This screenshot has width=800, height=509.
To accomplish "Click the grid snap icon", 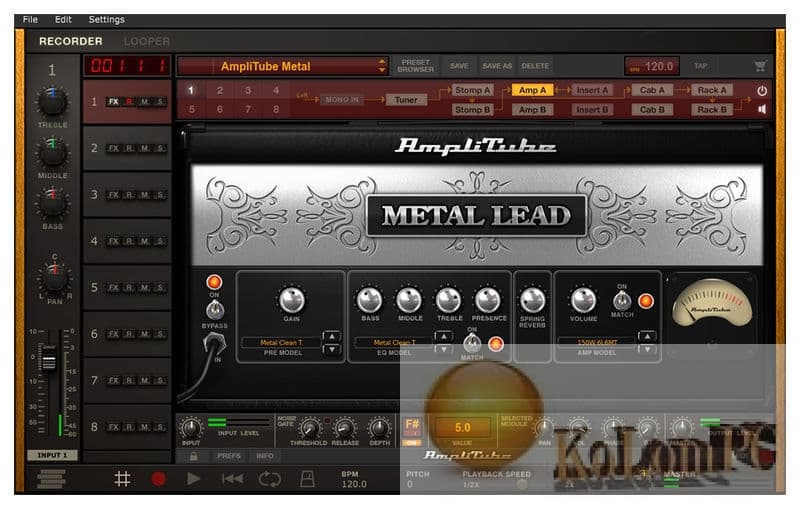I will [122, 479].
